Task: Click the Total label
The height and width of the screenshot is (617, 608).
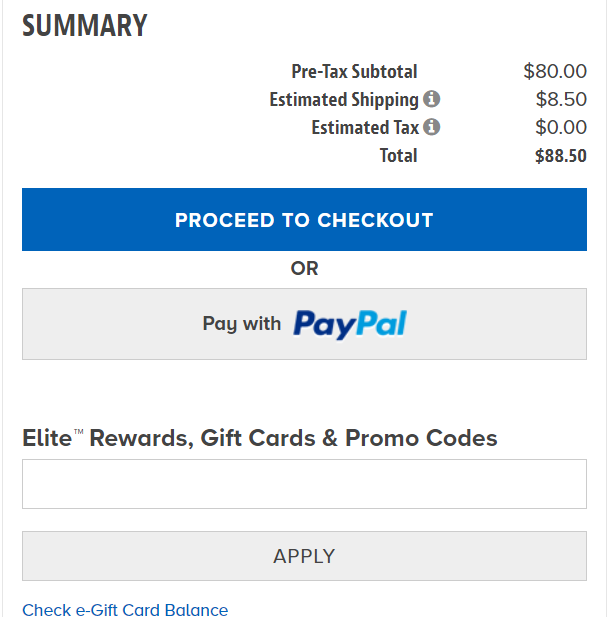Action: 398,155
